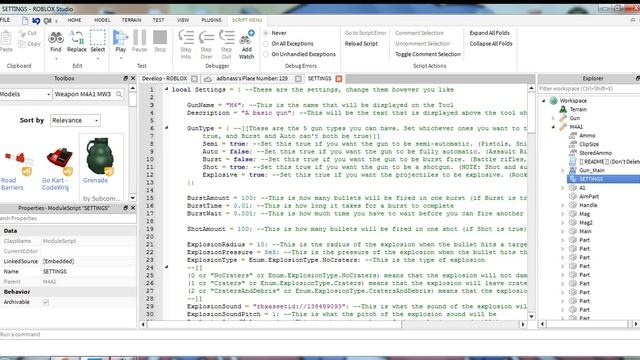Image resolution: width=640 pixels, height=360 pixels.
Task: Open the HOME ribbon tab
Action: click(x=74, y=20)
